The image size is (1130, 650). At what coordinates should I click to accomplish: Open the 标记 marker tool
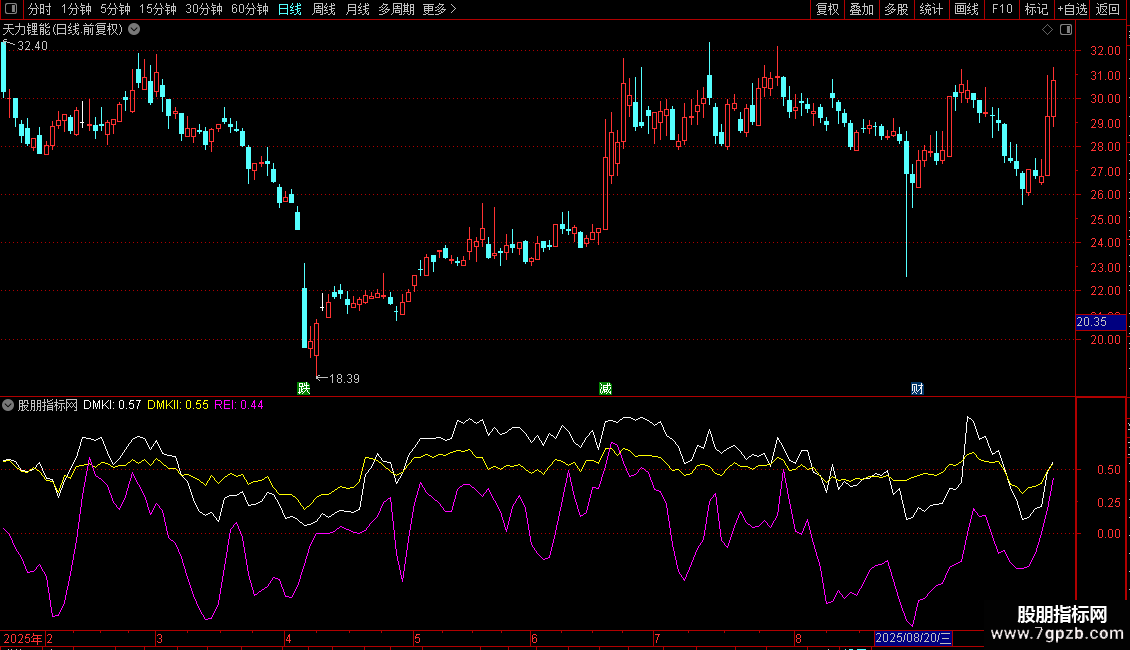tap(1036, 9)
